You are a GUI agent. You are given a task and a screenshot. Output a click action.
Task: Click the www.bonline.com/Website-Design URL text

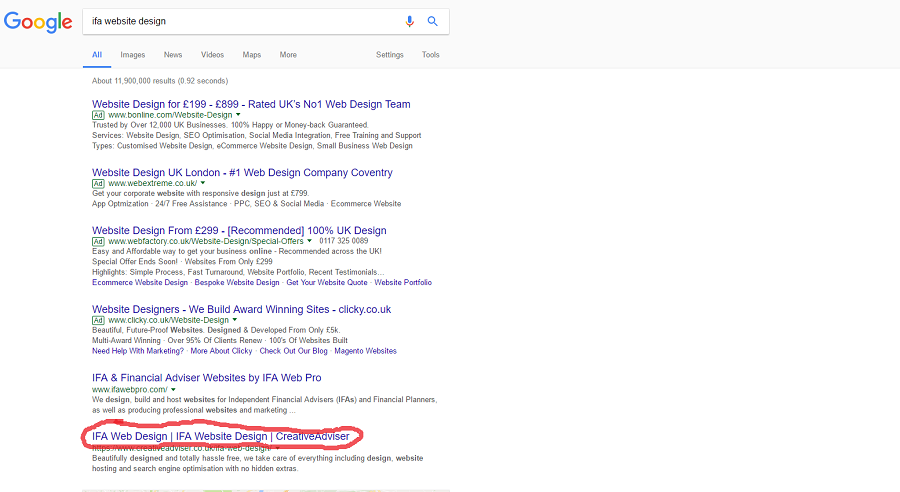[x=170, y=115]
